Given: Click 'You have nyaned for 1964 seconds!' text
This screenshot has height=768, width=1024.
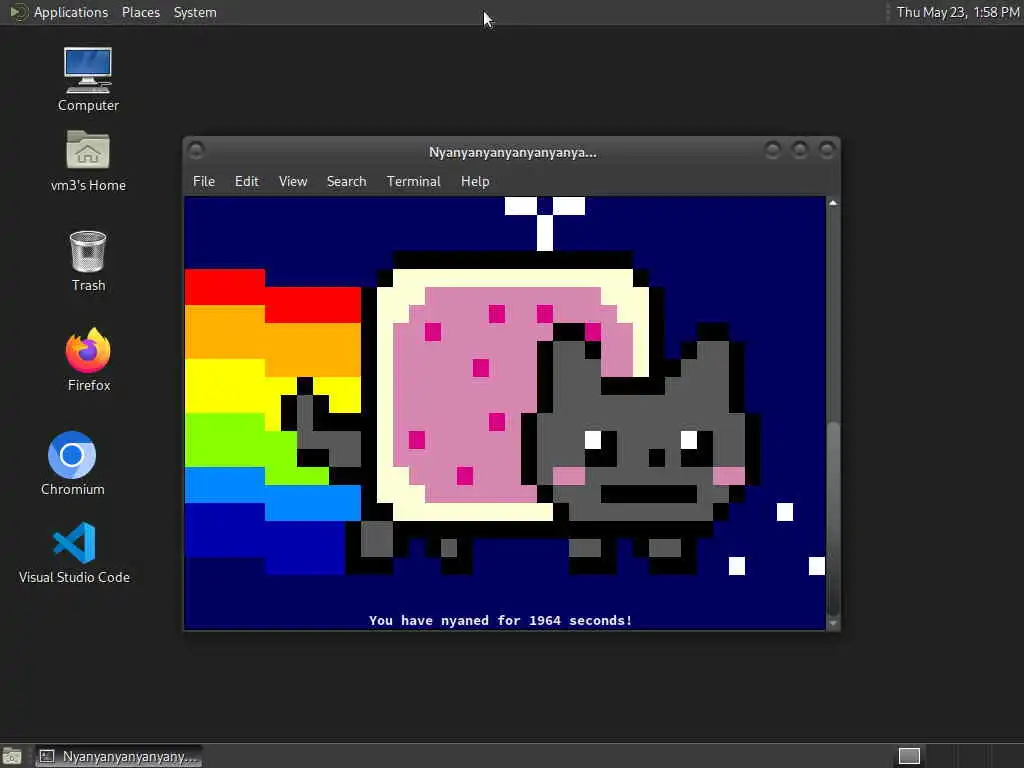Looking at the screenshot, I should click(500, 620).
